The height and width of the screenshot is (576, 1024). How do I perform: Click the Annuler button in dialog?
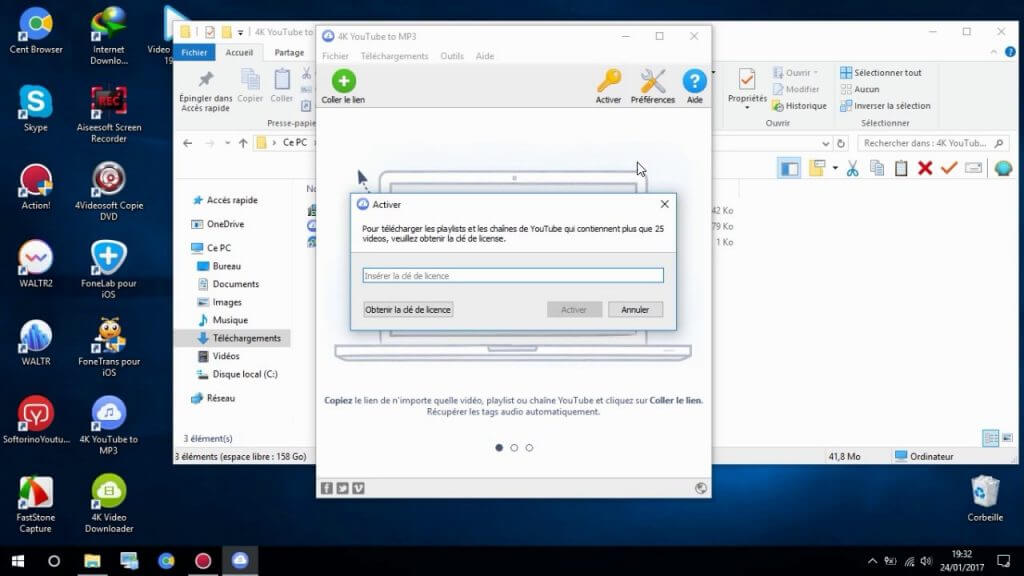click(x=635, y=310)
